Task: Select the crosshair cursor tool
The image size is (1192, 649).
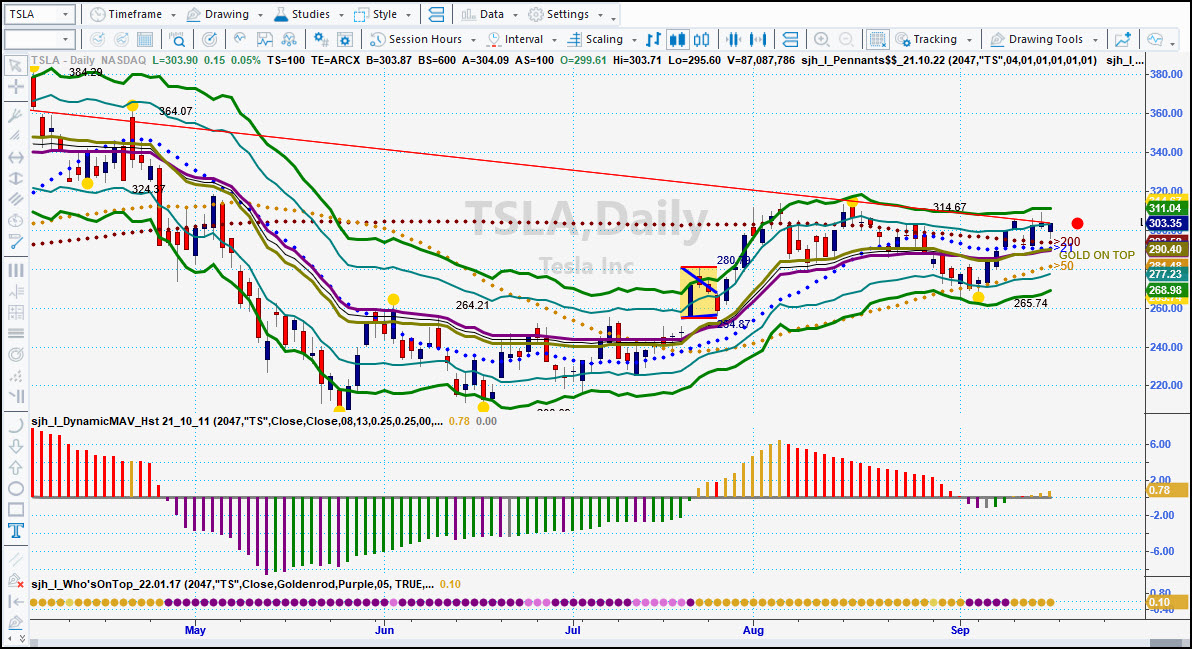Action: [x=14, y=87]
